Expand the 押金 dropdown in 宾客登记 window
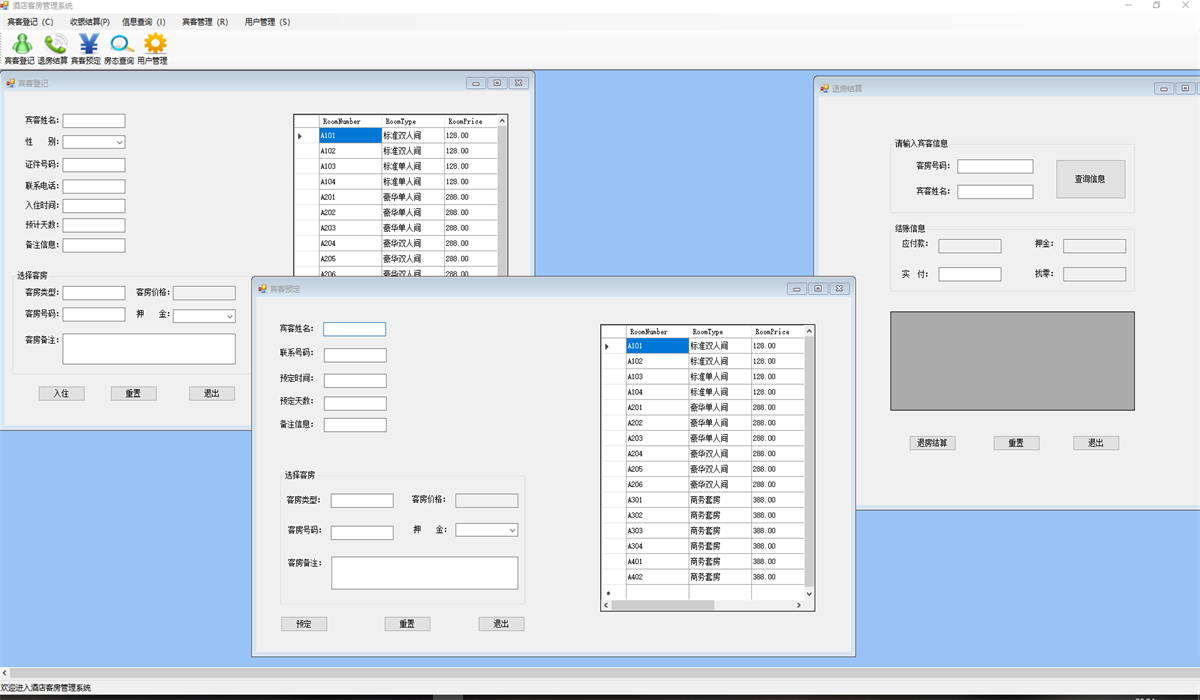1200x700 pixels. click(x=229, y=316)
